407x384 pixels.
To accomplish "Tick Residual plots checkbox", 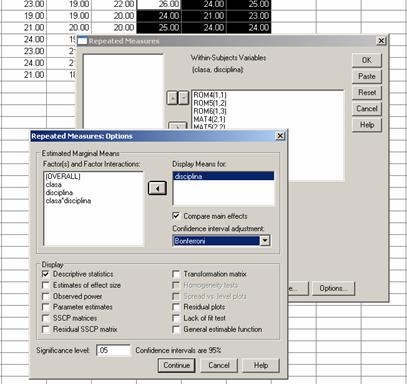I will click(176, 307).
